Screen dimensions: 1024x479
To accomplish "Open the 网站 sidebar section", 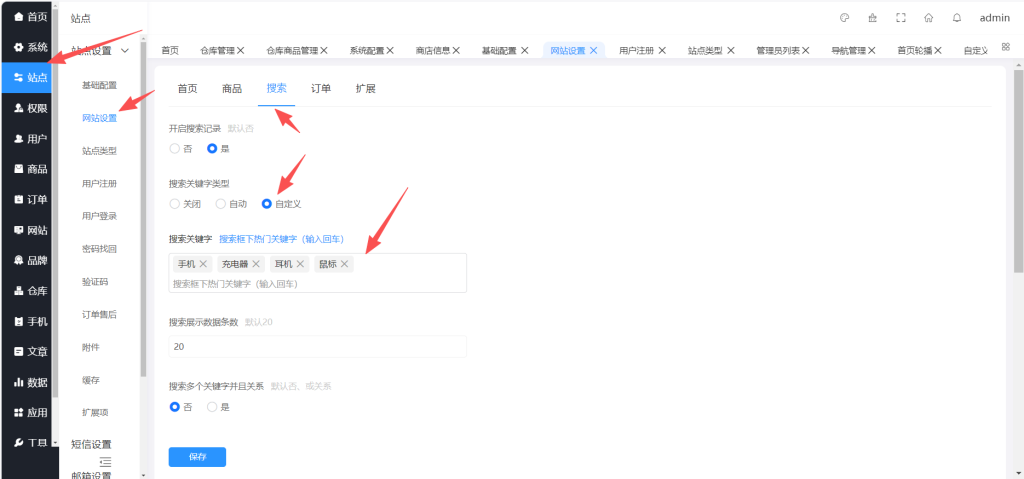I will tap(30, 230).
